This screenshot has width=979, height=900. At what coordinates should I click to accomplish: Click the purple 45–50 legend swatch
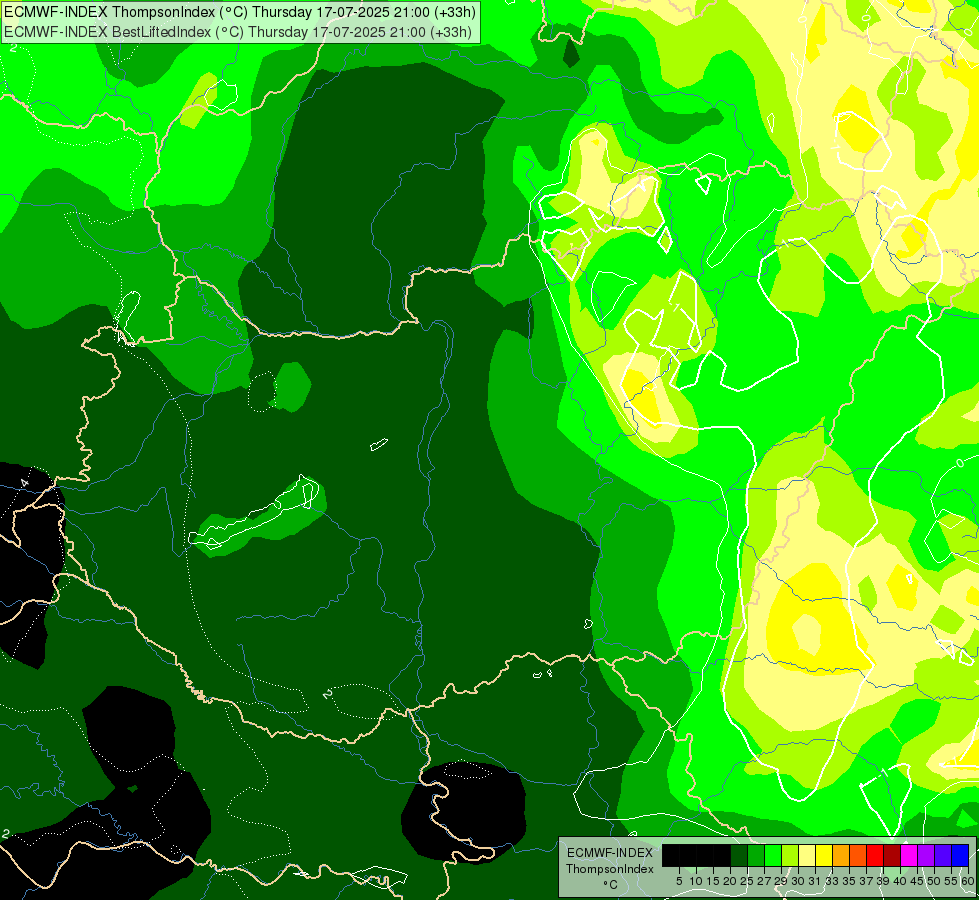pos(926,856)
